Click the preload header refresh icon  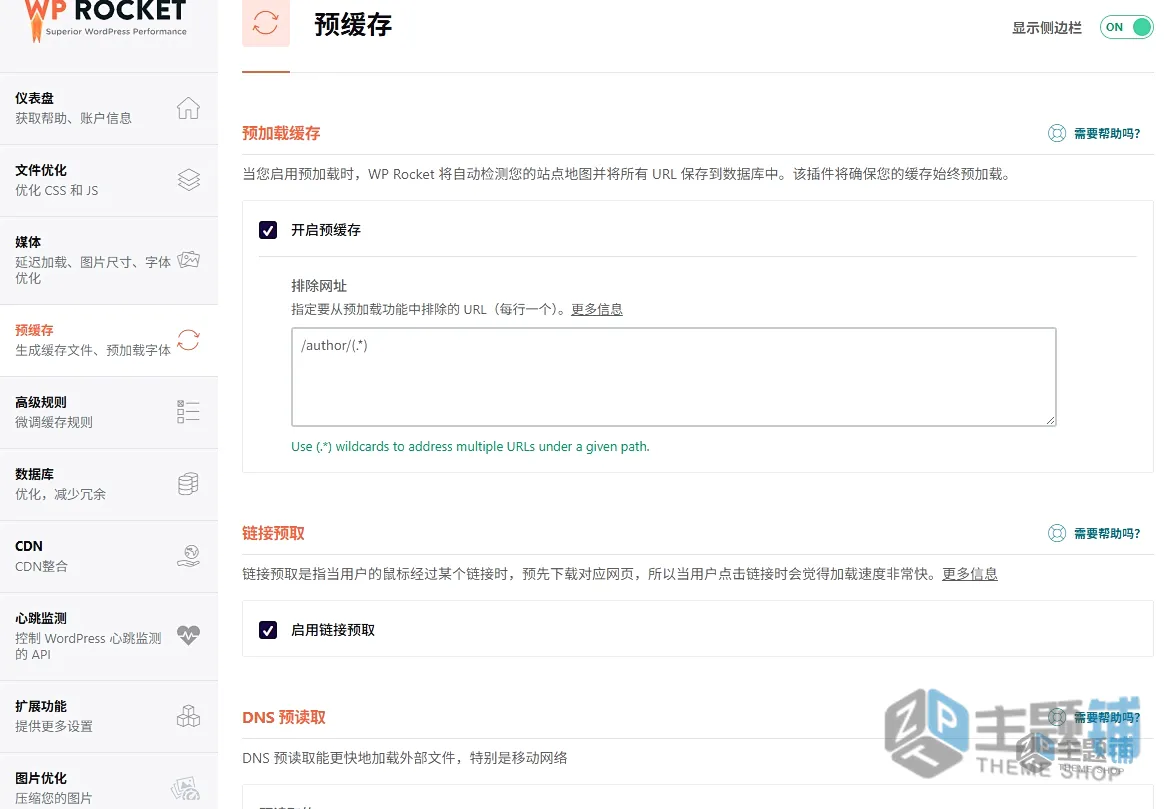(x=266, y=23)
